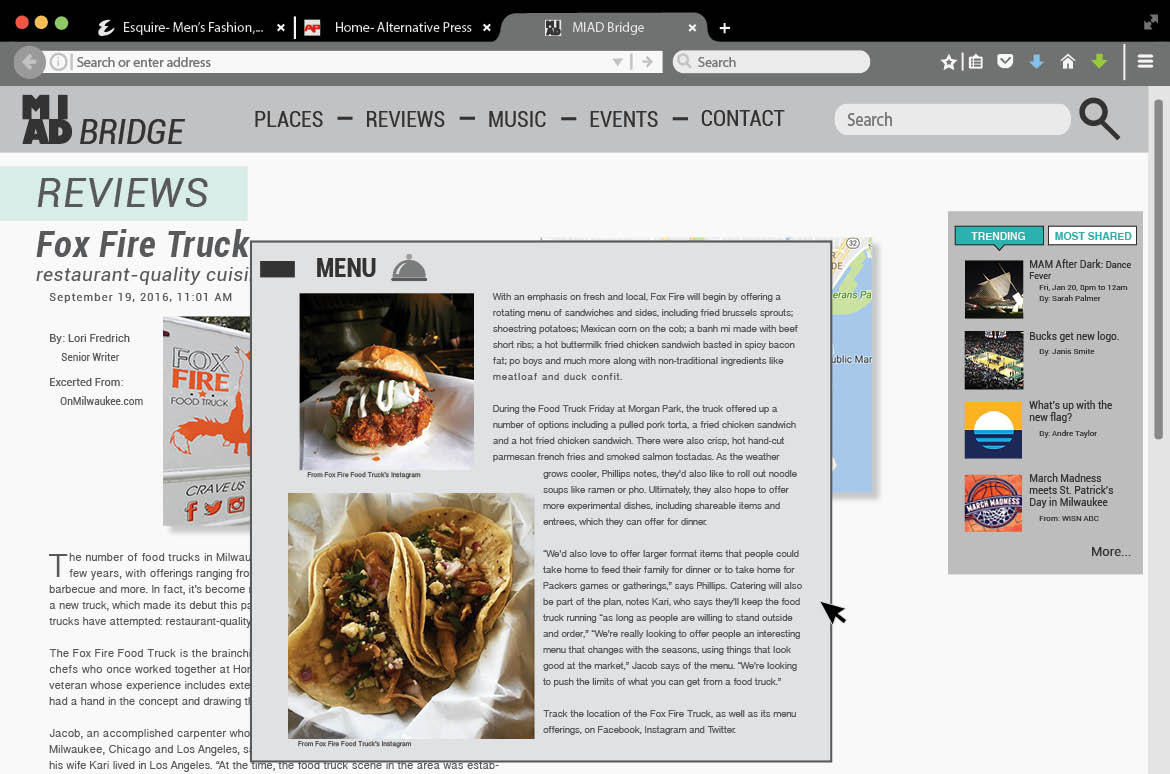Open the What's up with the new flag article
This screenshot has height=774, width=1170.
click(x=1071, y=411)
